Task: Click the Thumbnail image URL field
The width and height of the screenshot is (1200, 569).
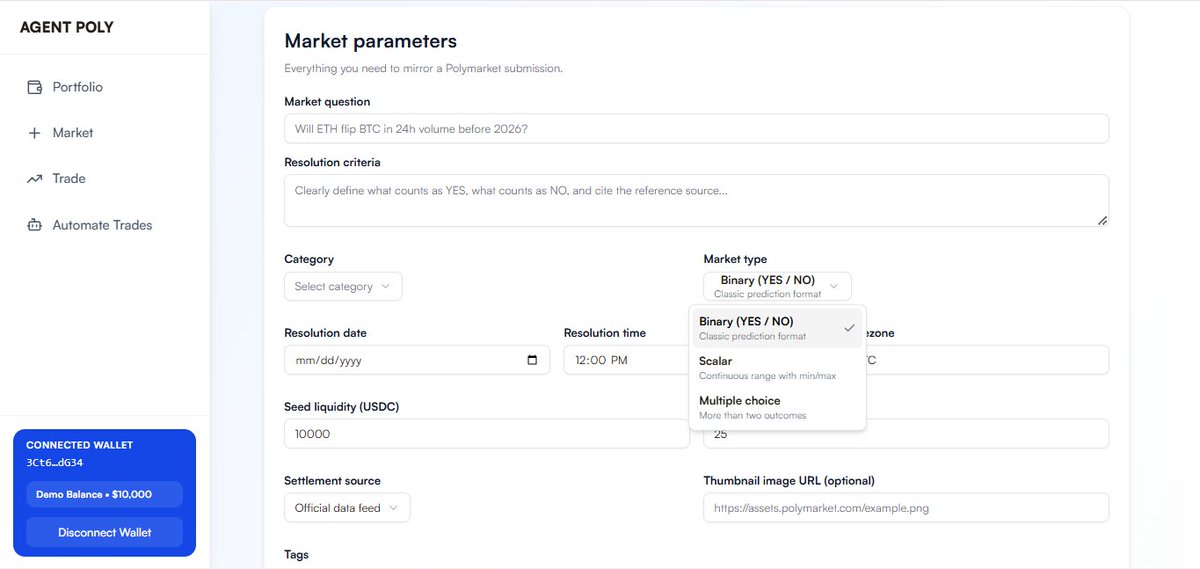Action: coord(906,508)
